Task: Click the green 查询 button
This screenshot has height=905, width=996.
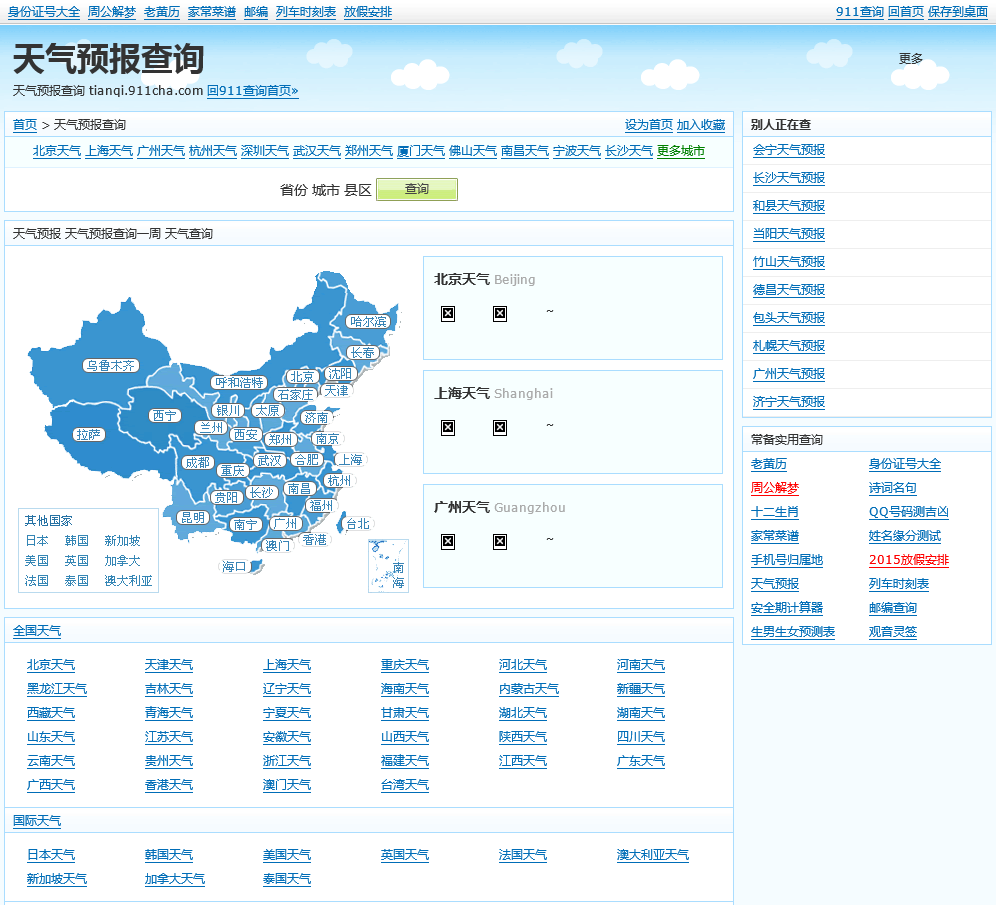Action: click(417, 189)
